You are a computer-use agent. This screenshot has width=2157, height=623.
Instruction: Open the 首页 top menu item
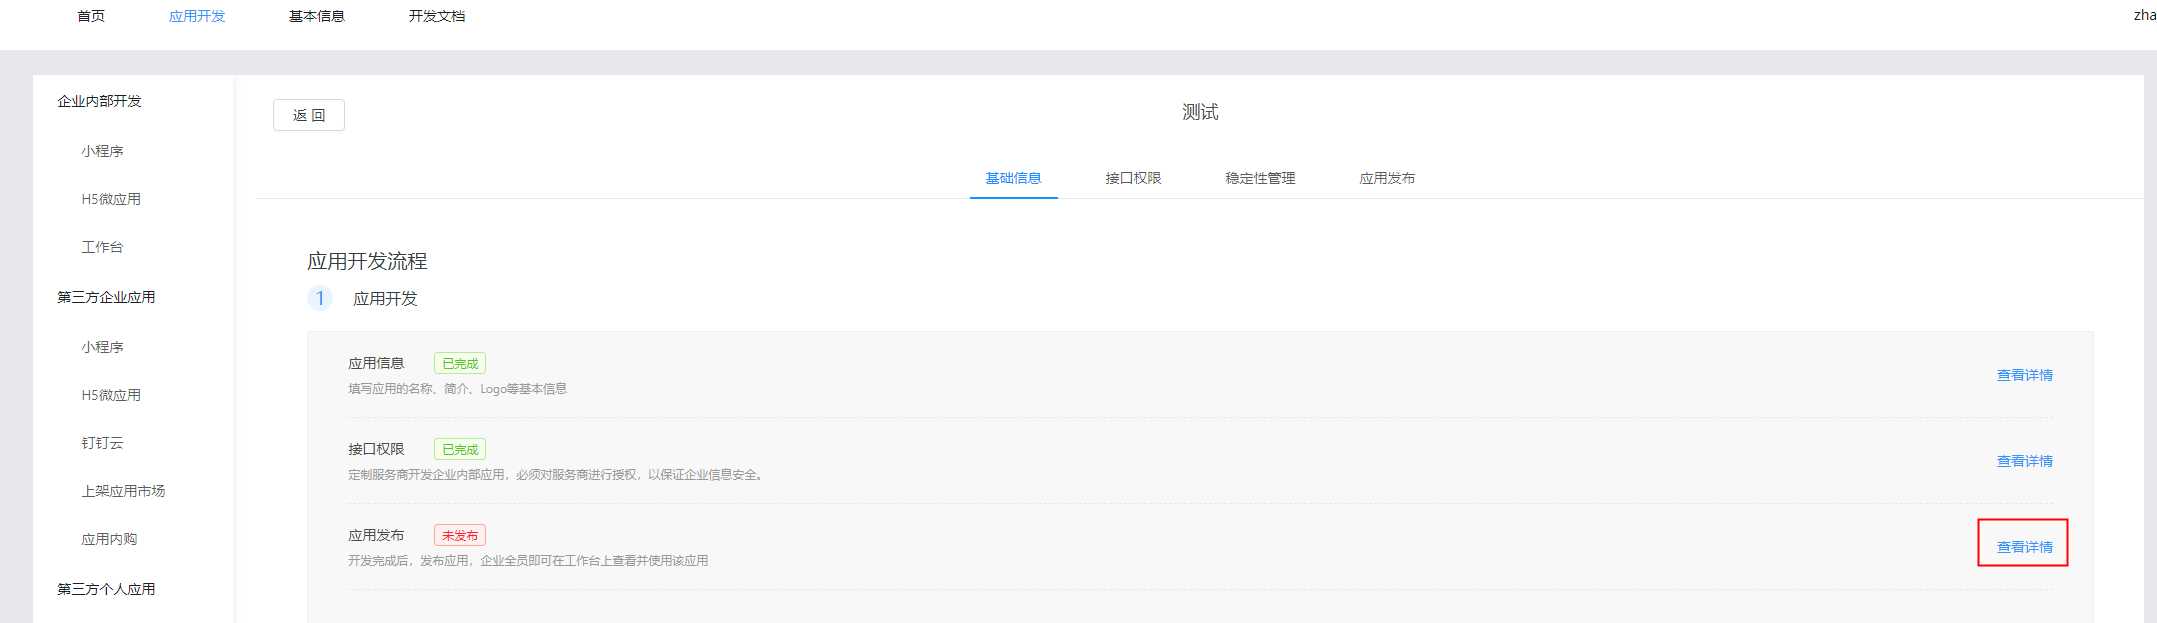(91, 16)
